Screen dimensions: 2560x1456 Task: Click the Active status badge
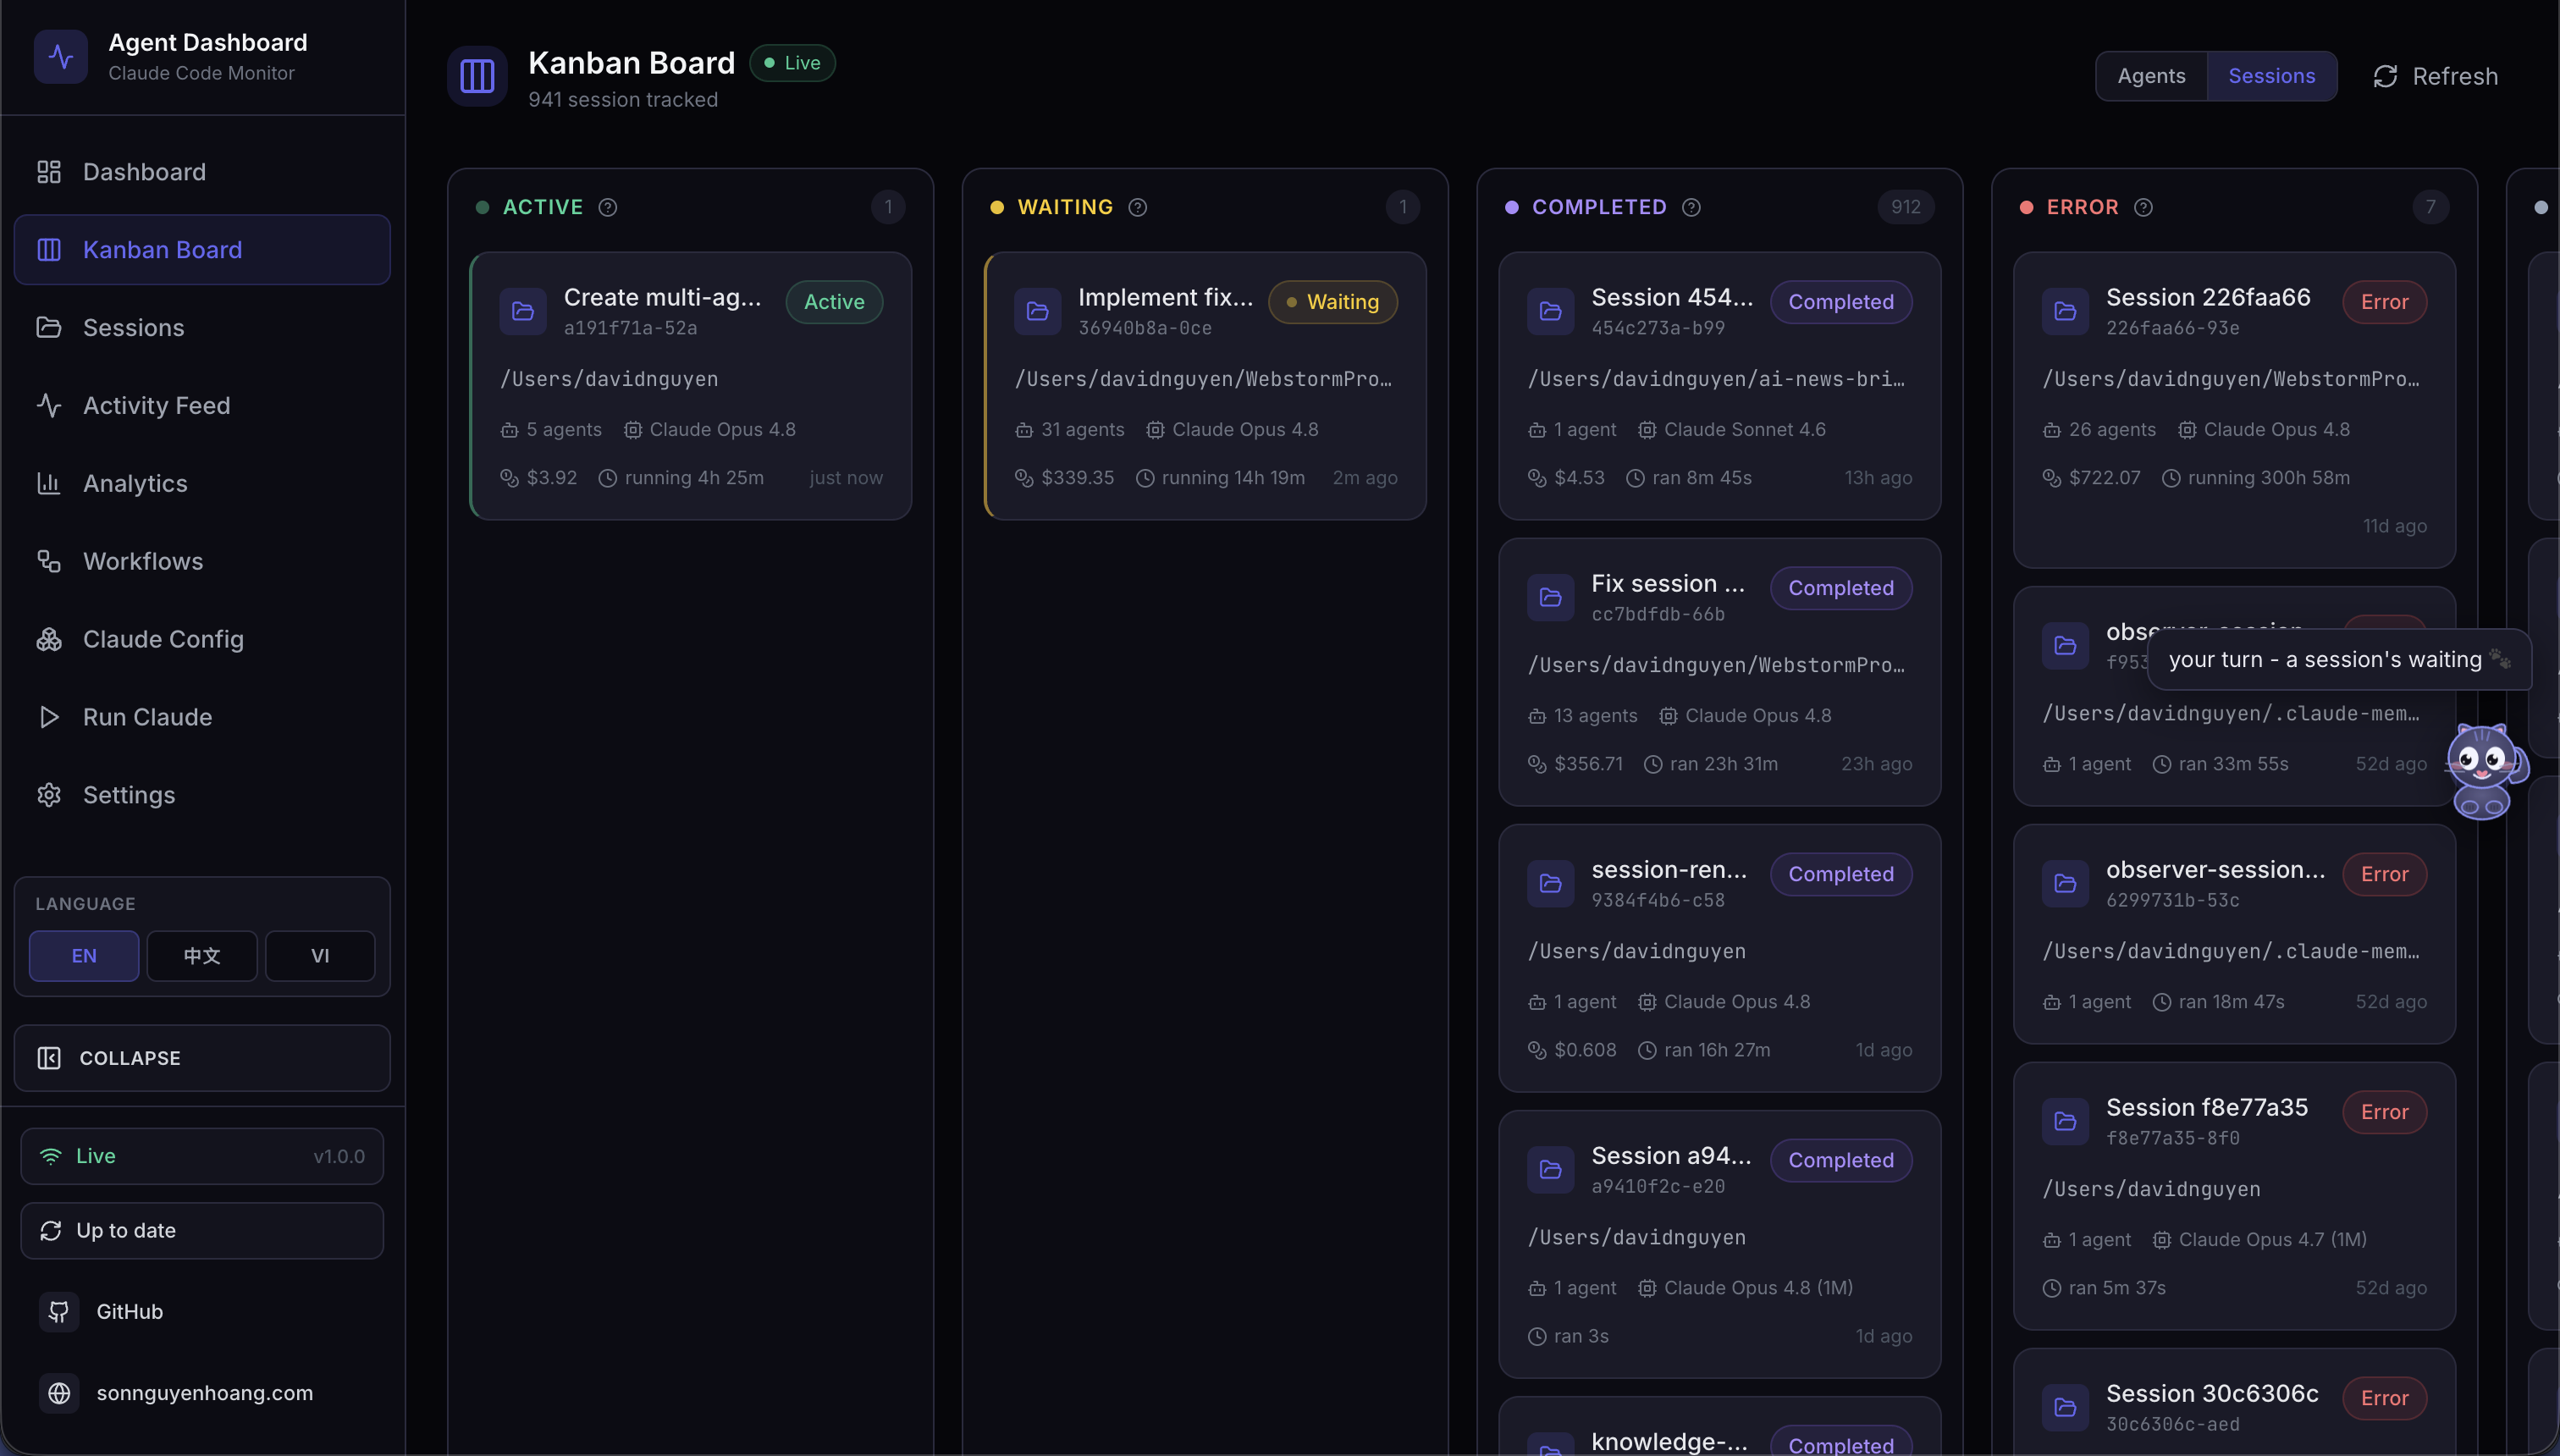point(835,302)
